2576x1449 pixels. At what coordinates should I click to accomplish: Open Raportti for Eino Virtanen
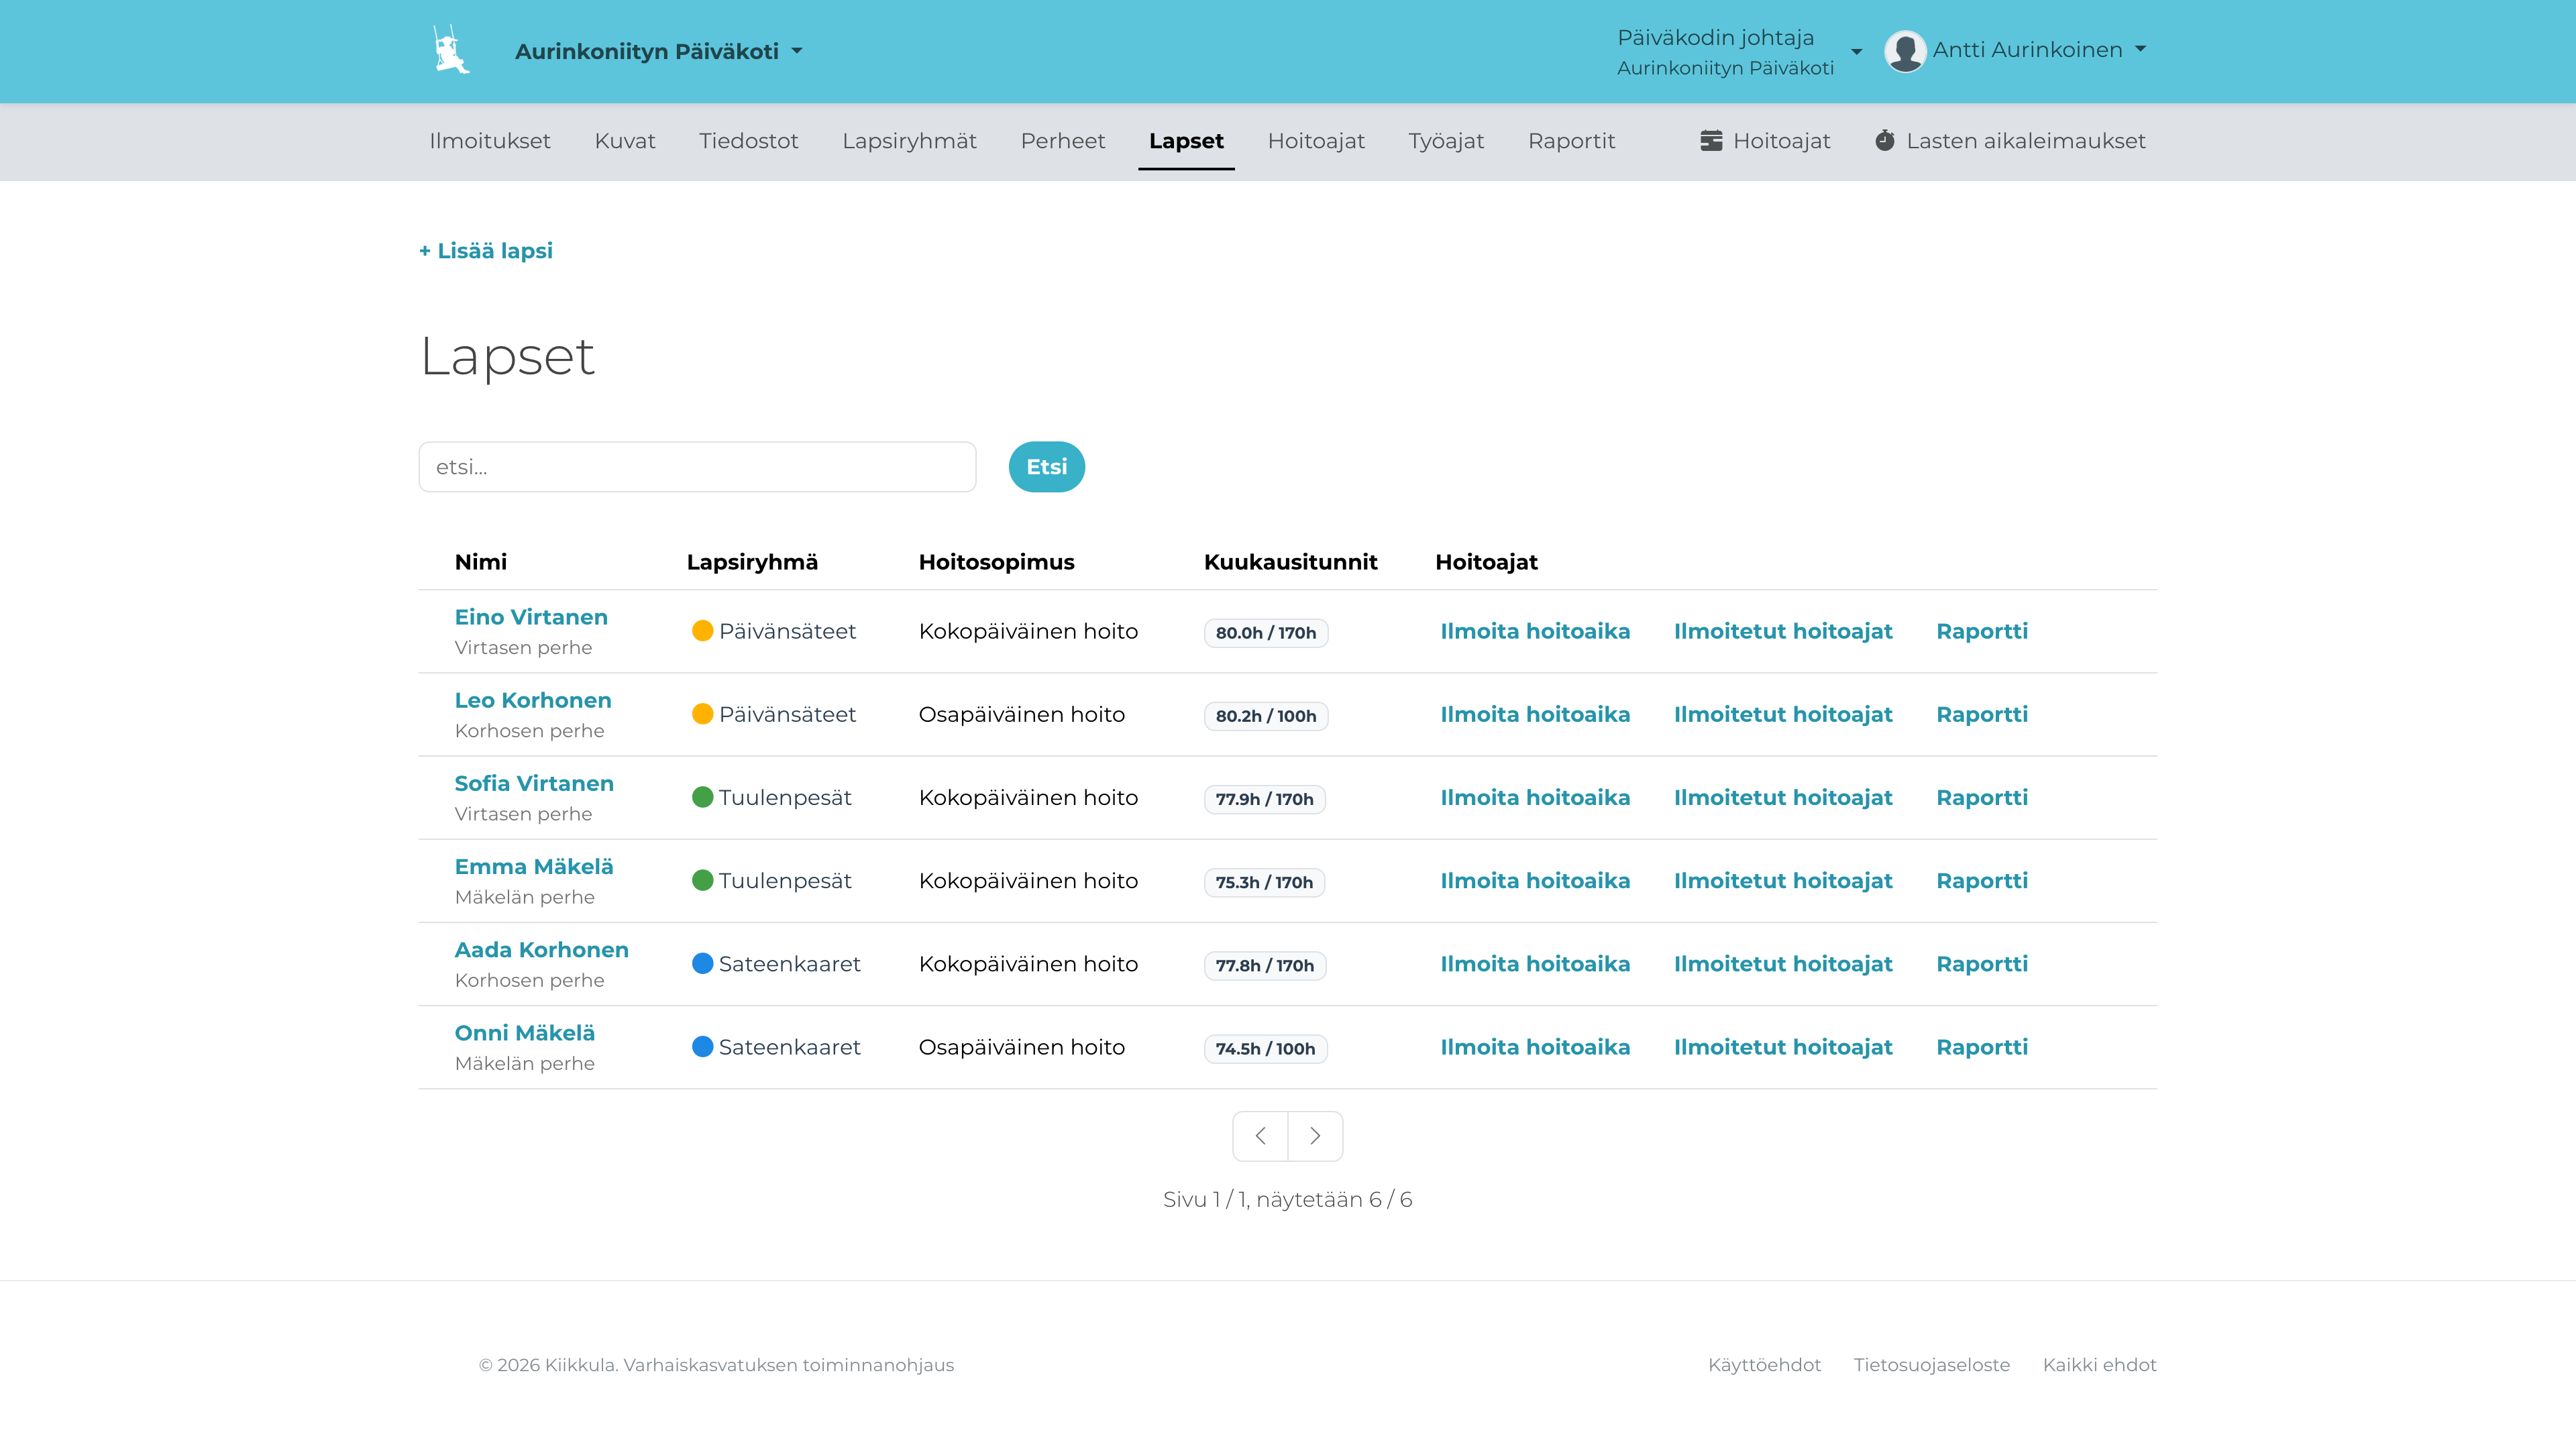click(x=1982, y=631)
